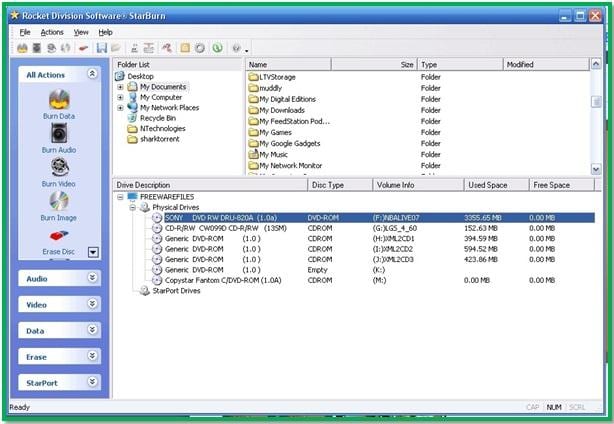Click the Burn Data icon in All Actions

pos(59,99)
